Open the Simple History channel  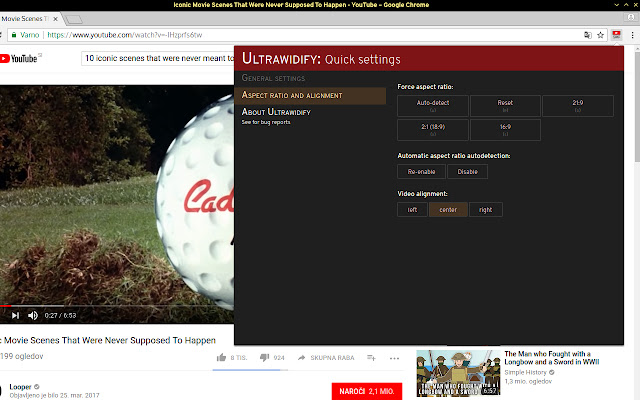pos(525,372)
